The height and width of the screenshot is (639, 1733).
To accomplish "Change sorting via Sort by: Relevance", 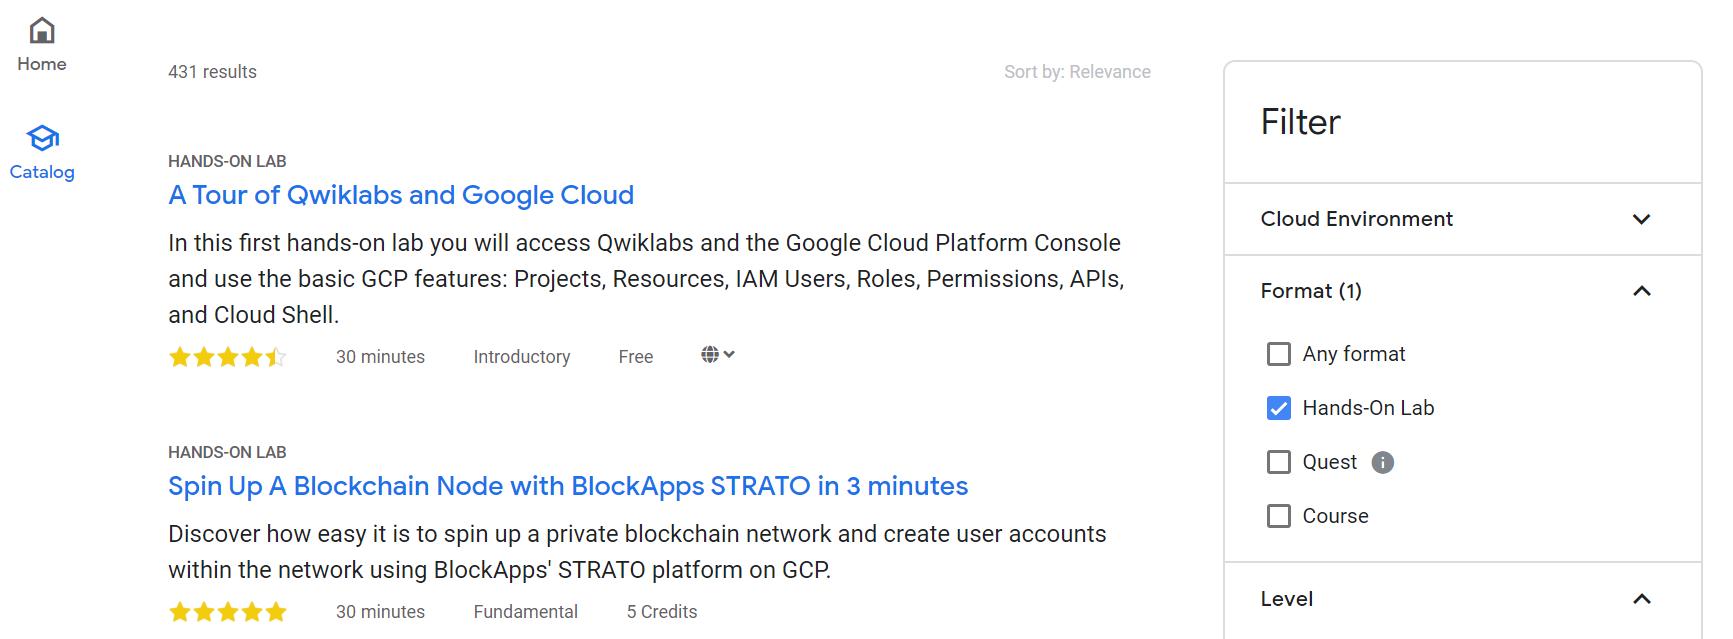I will tap(1077, 72).
